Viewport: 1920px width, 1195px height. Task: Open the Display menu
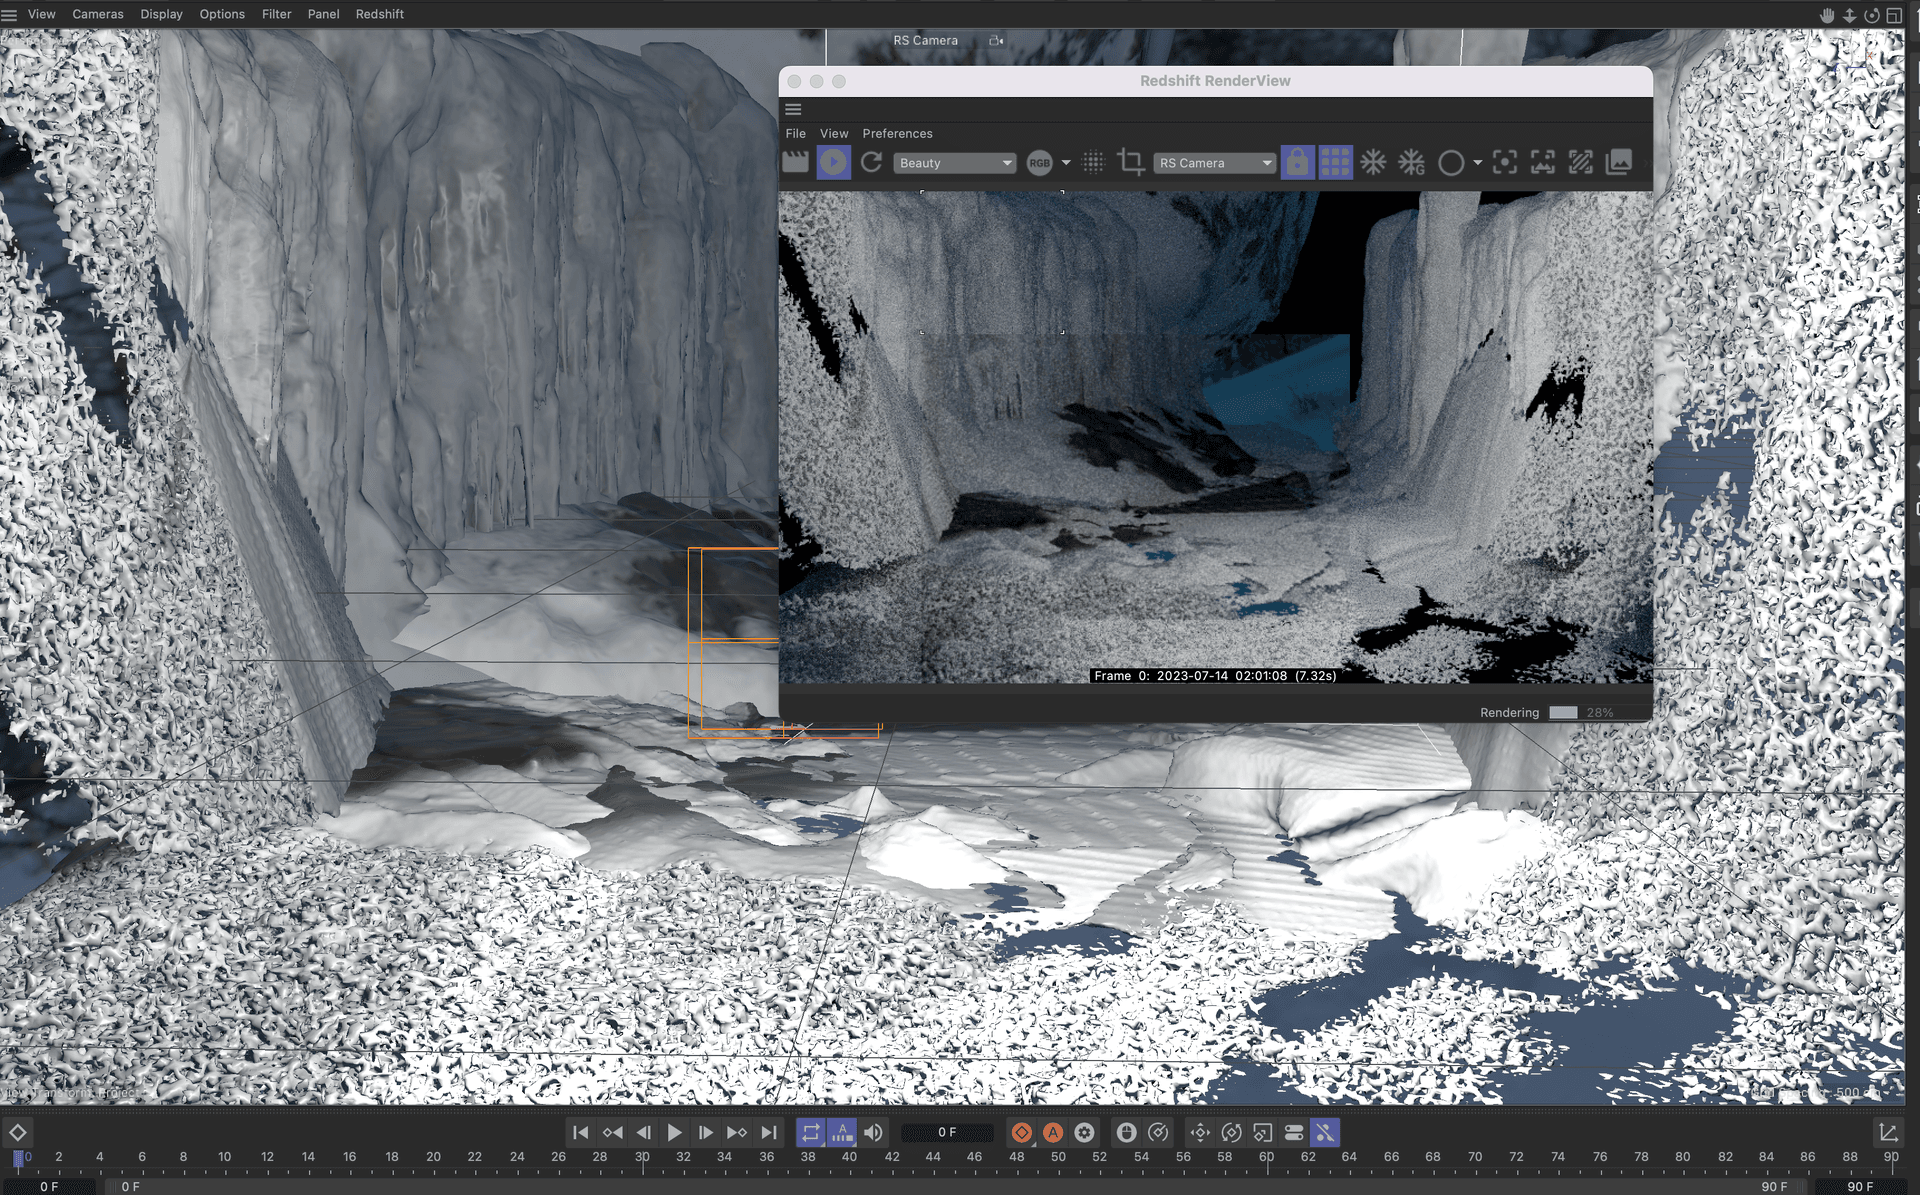point(161,14)
